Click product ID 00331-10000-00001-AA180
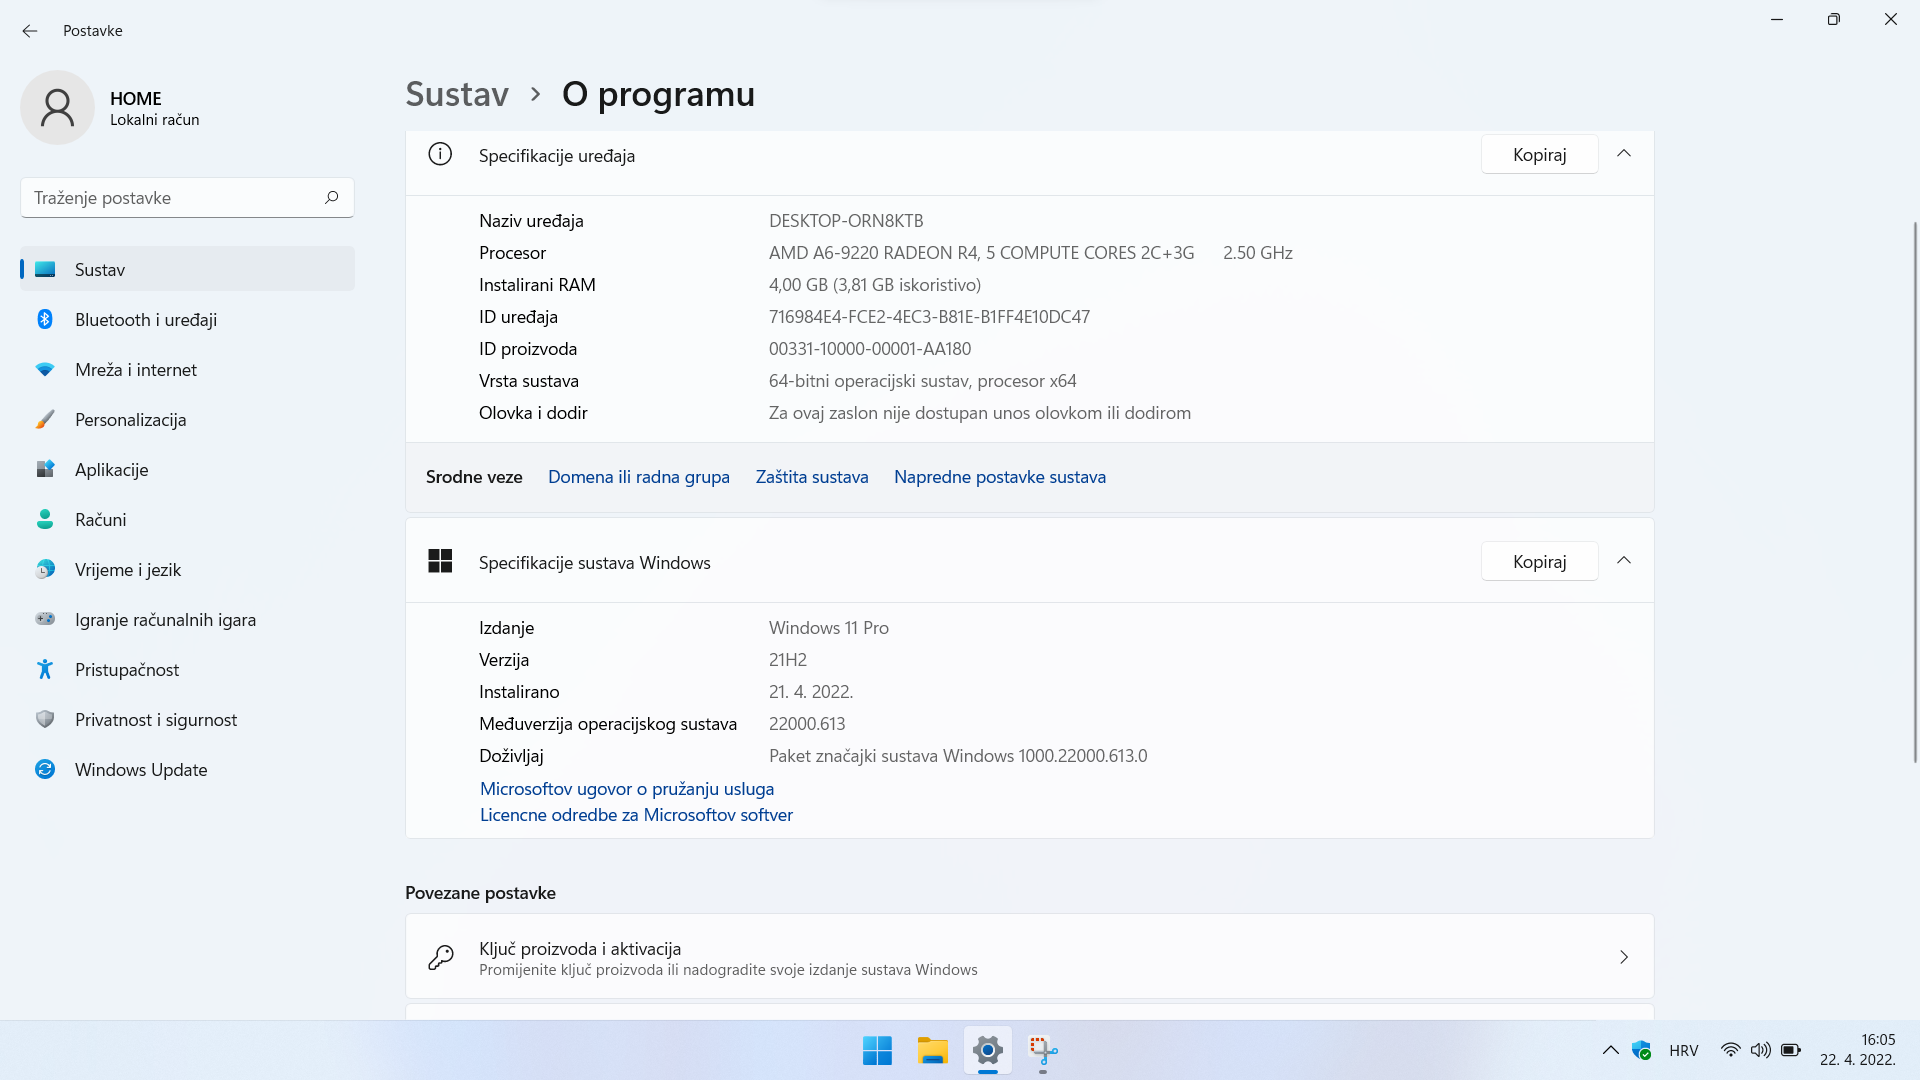 click(x=870, y=348)
